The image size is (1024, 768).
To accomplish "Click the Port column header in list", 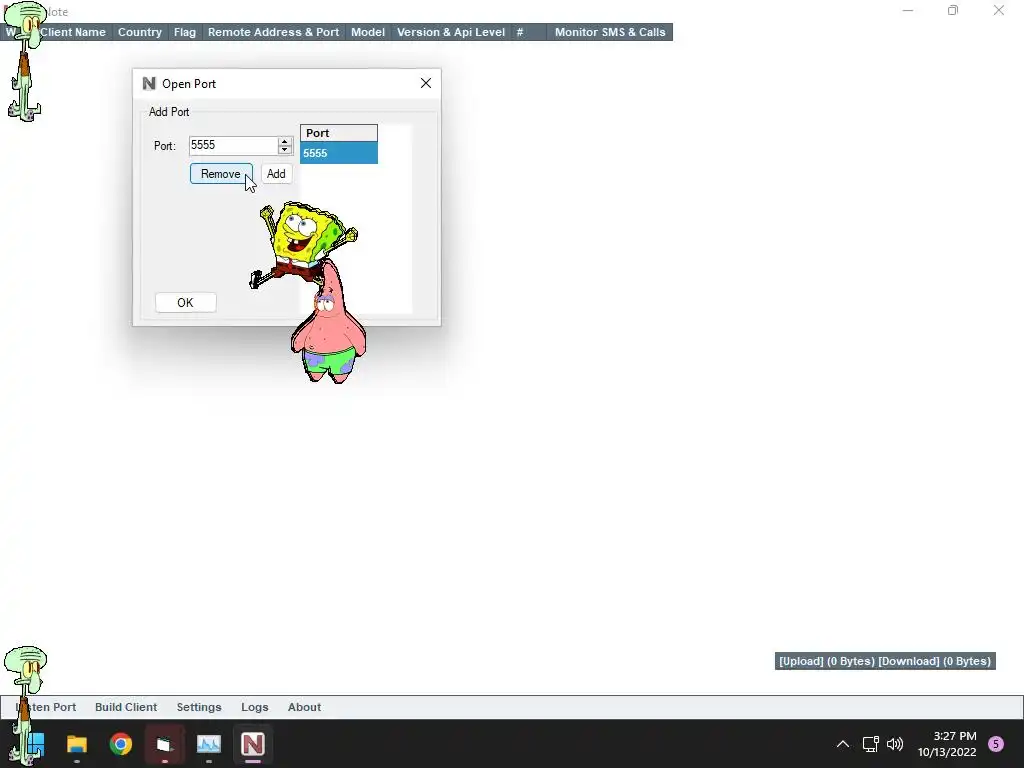I will click(339, 133).
